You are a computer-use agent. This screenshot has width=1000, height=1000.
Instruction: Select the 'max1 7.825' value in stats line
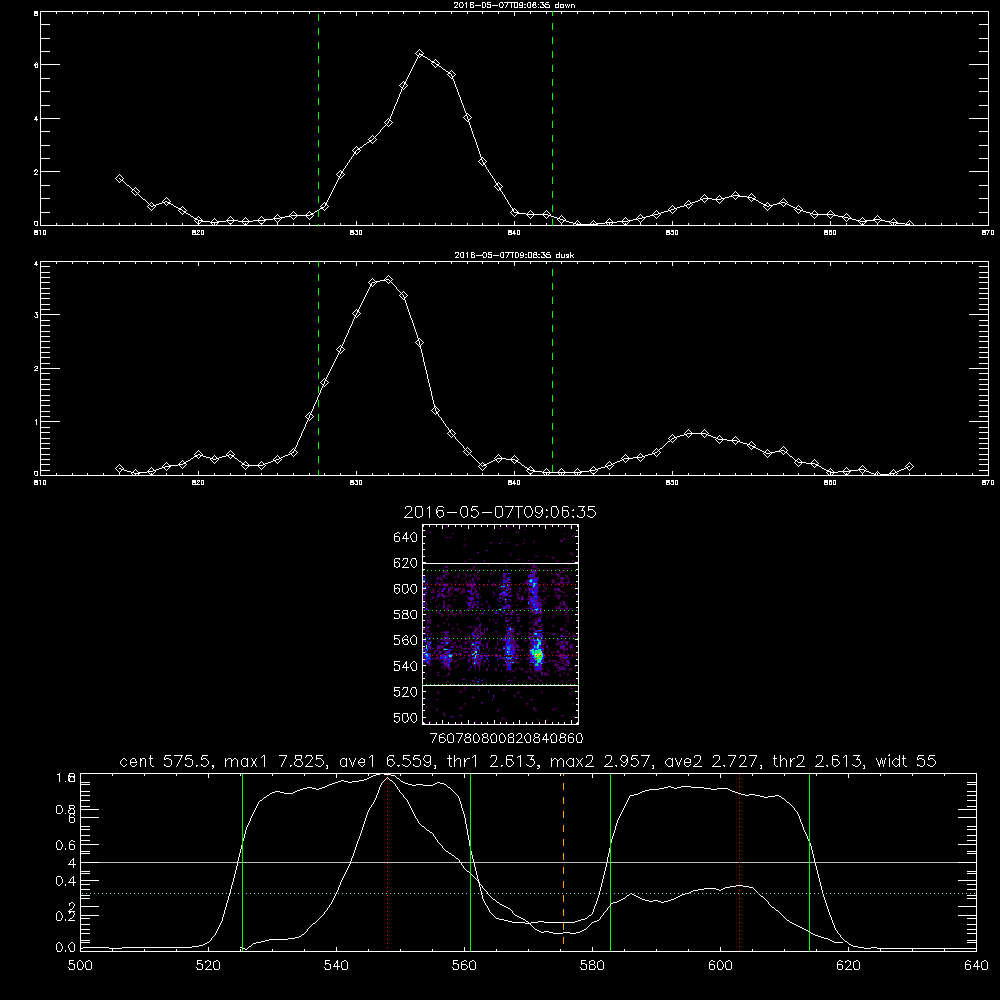pyautogui.click(x=276, y=761)
